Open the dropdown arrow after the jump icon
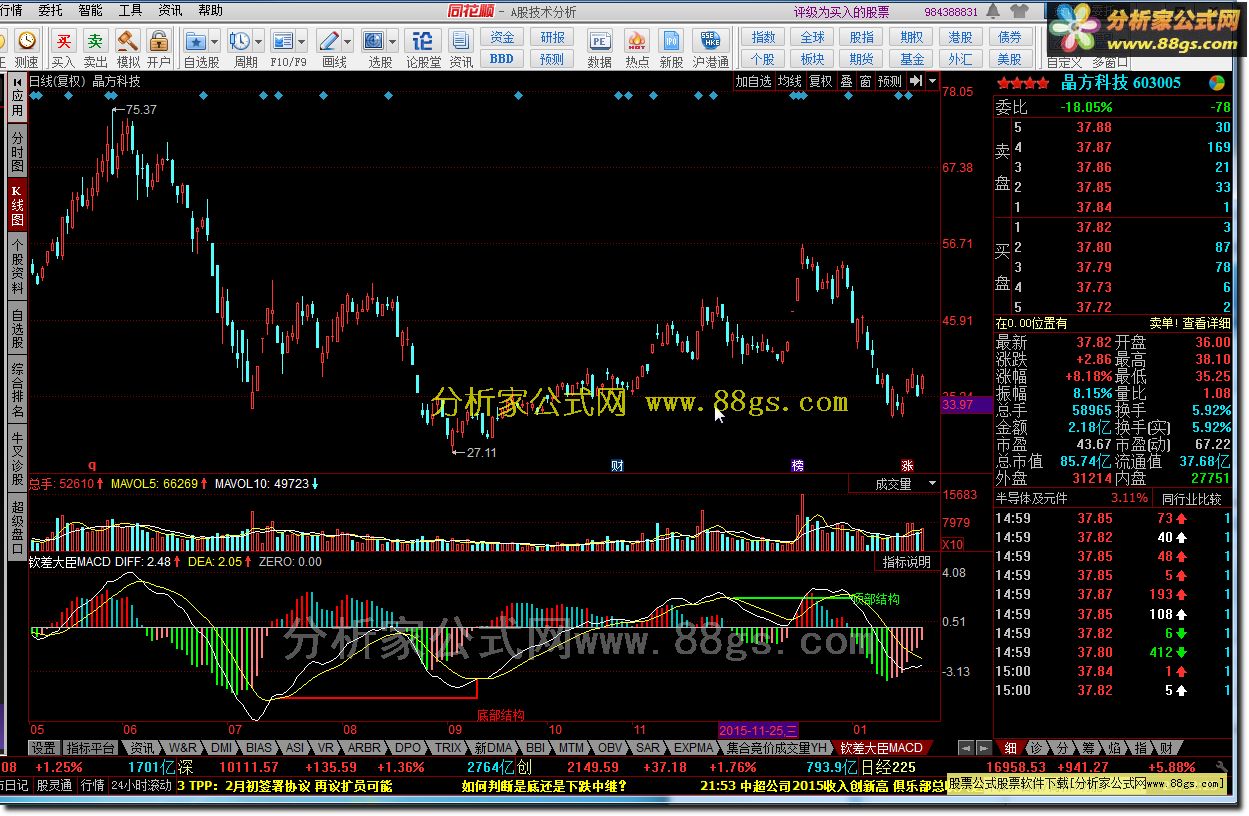 (x=932, y=81)
